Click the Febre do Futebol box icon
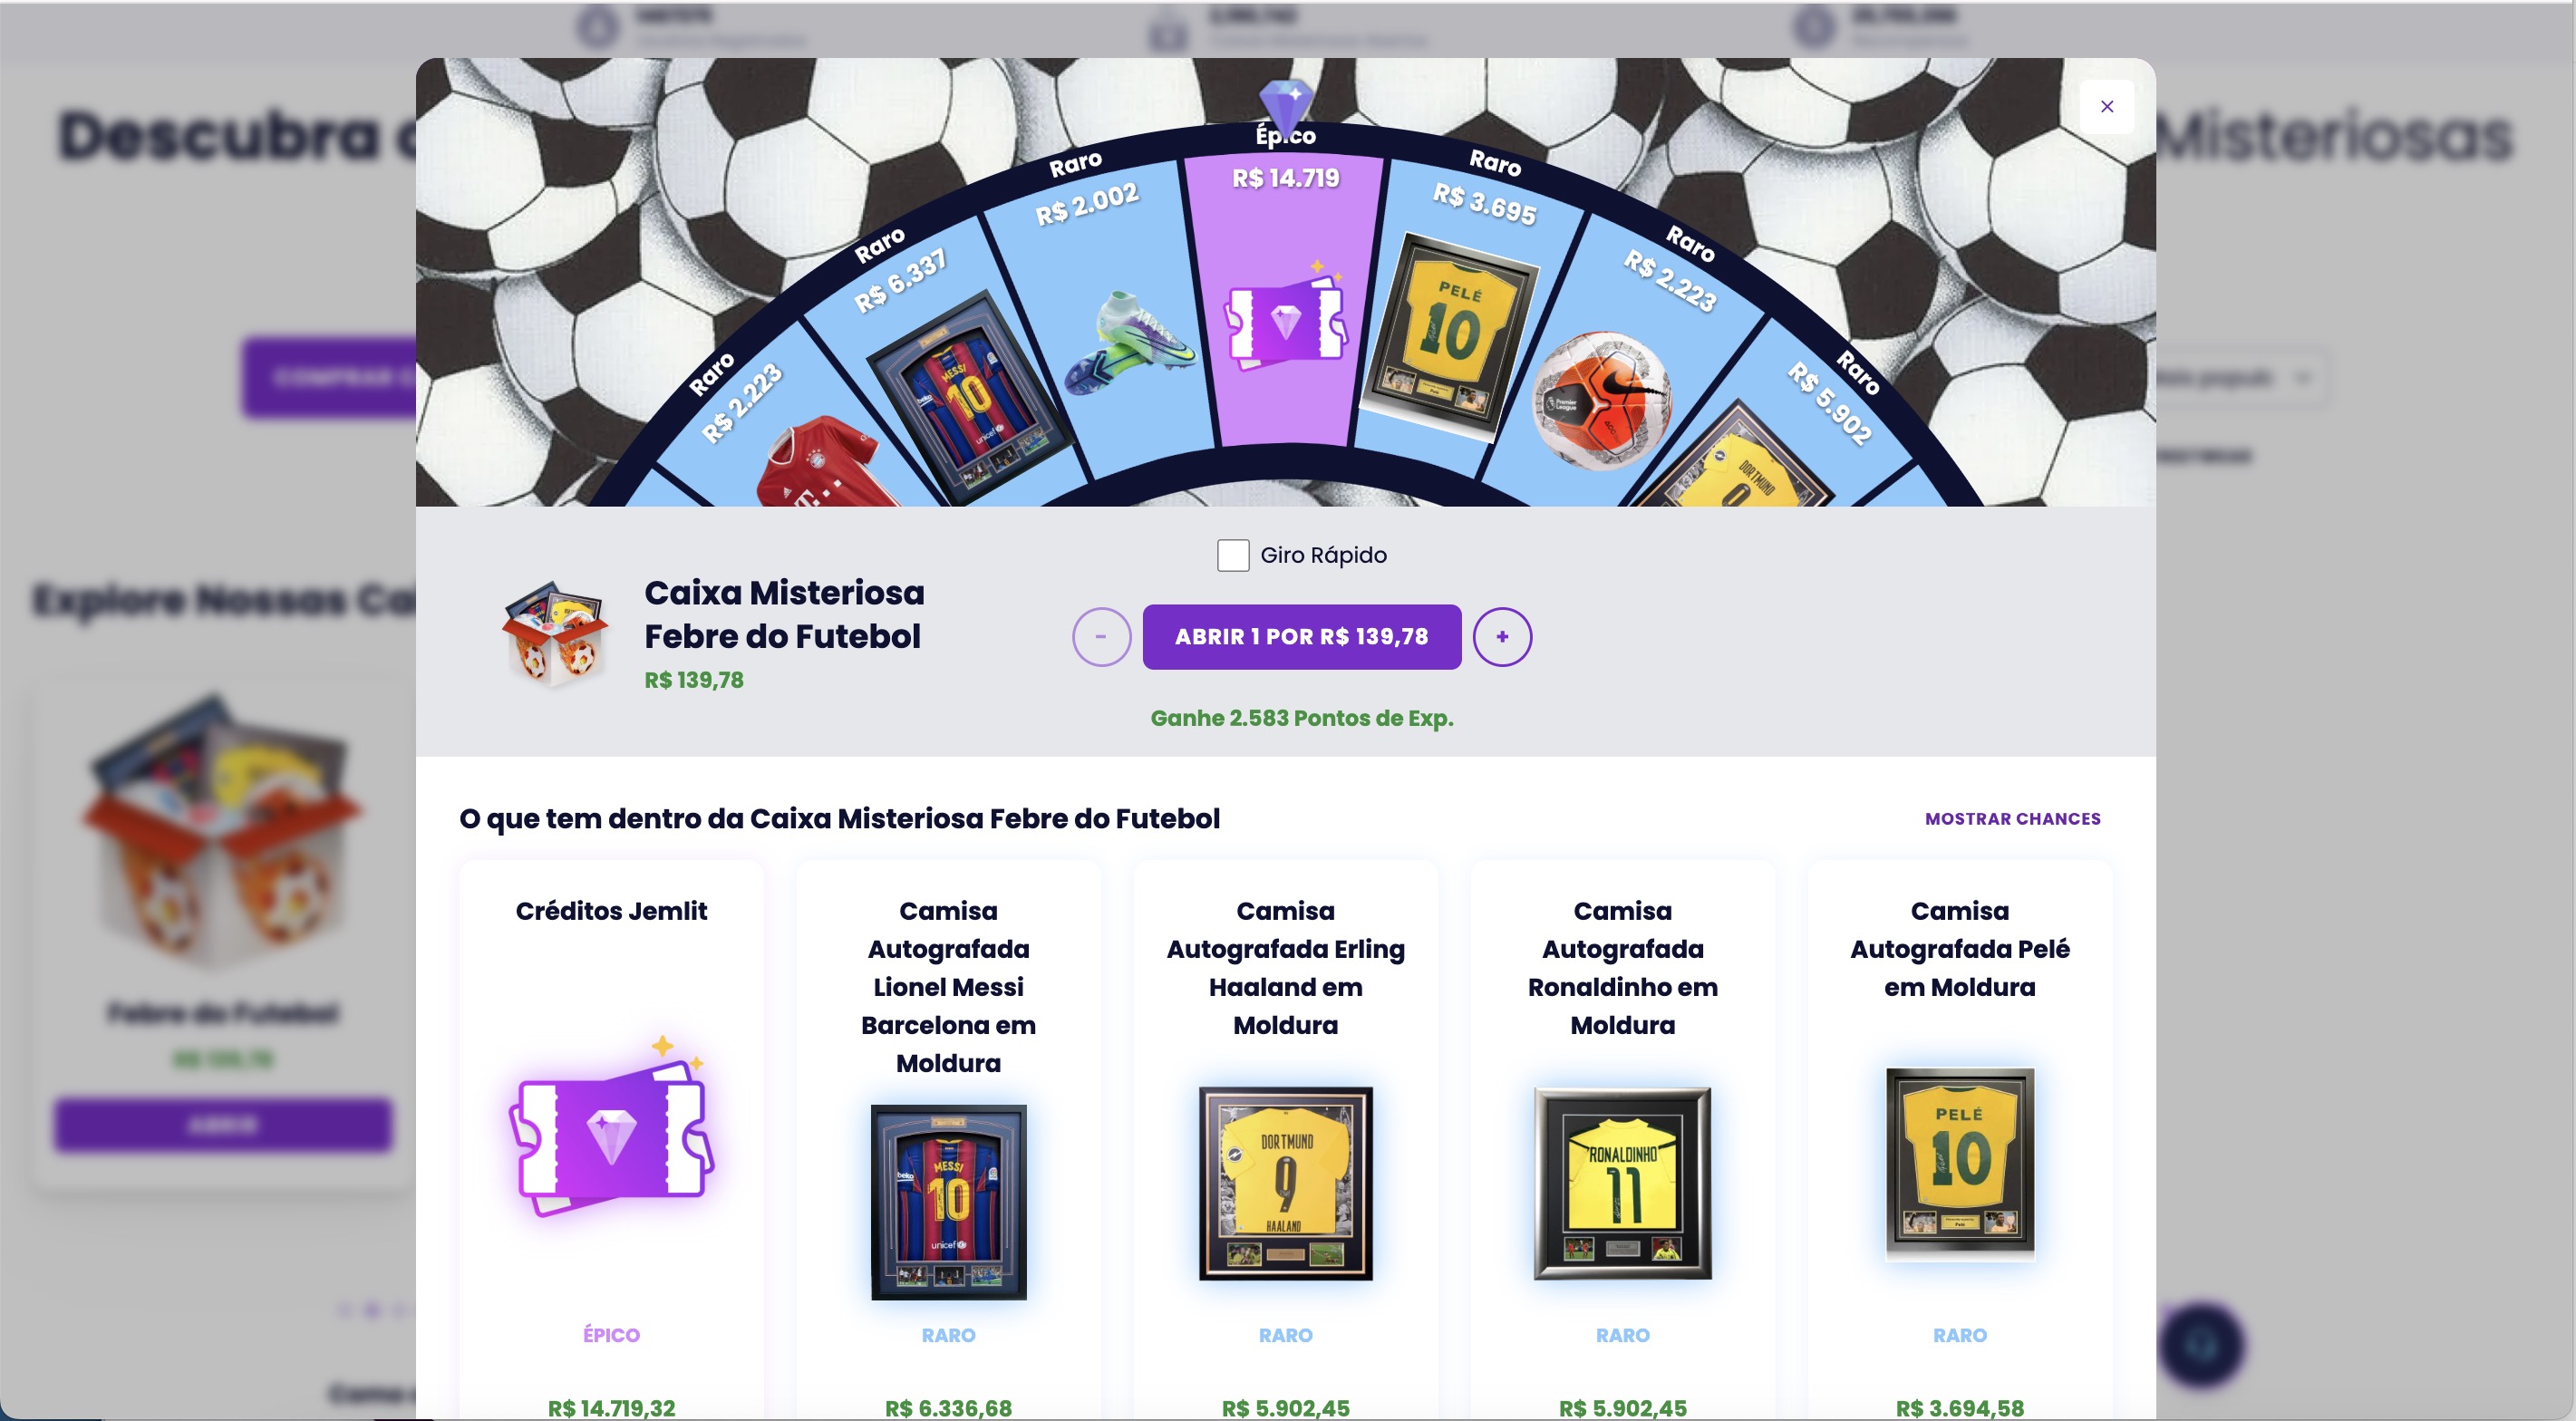2576x1421 pixels. click(x=555, y=636)
